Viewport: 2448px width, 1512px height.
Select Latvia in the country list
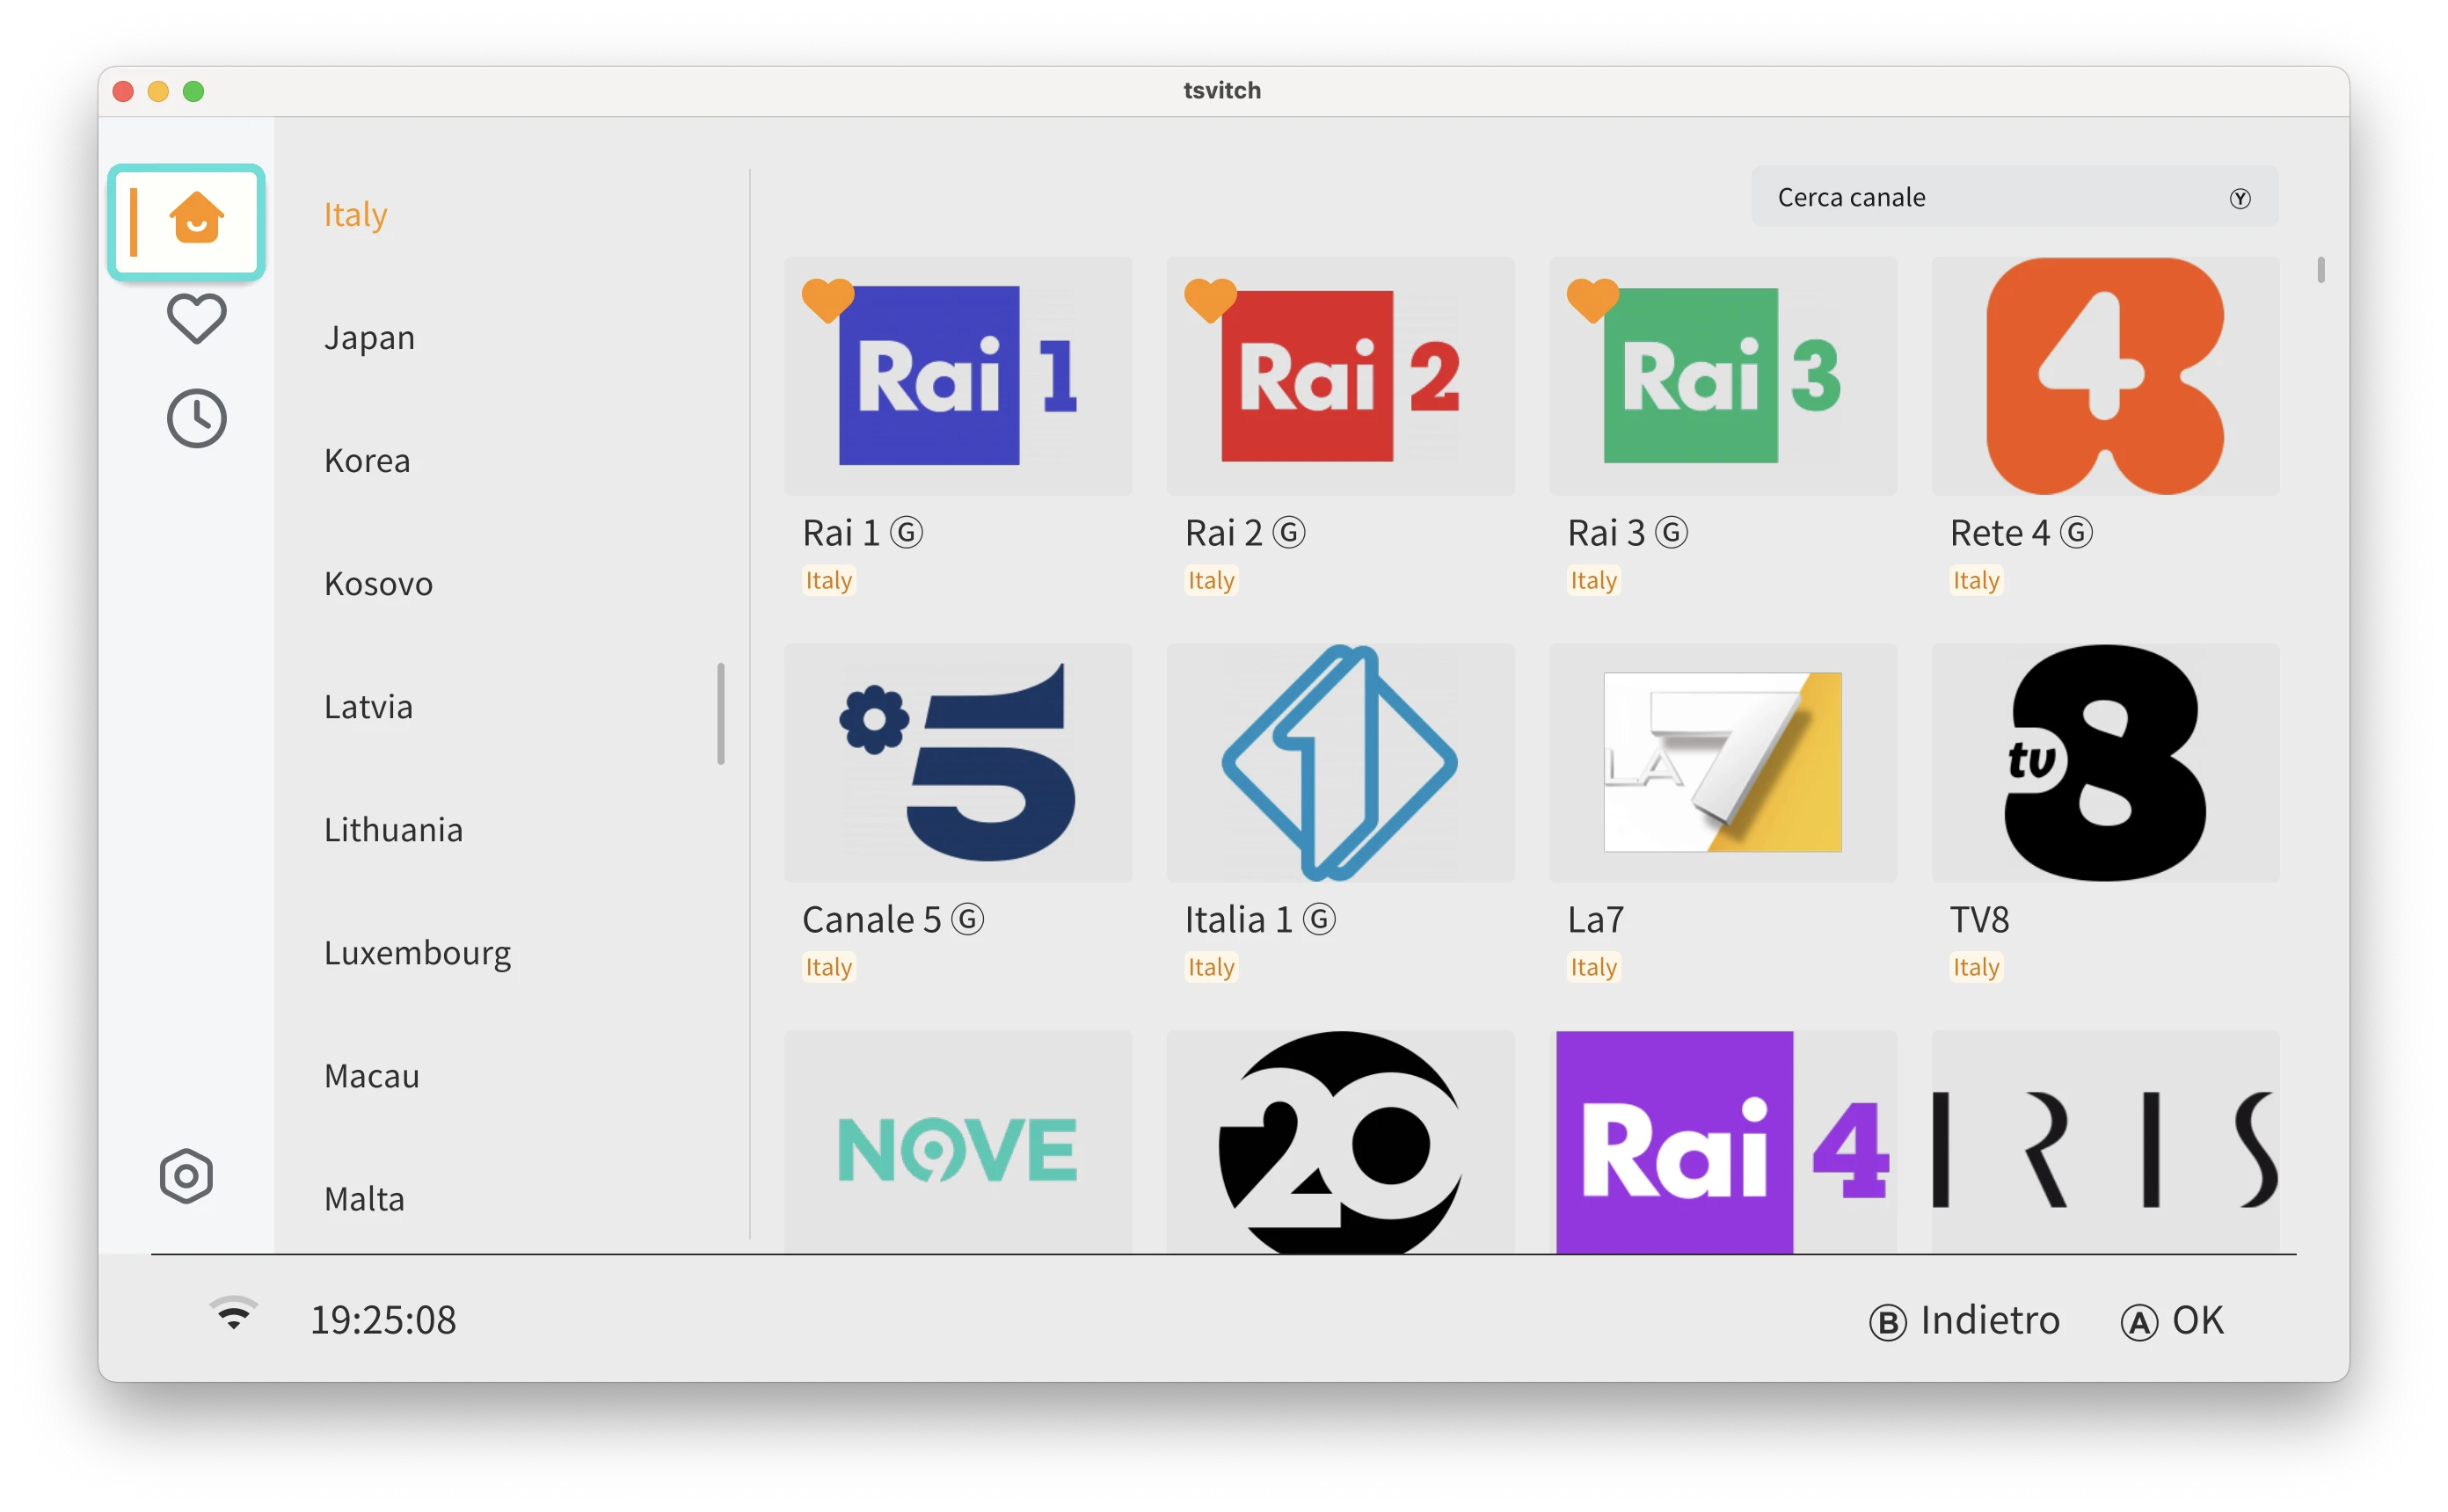tap(368, 707)
